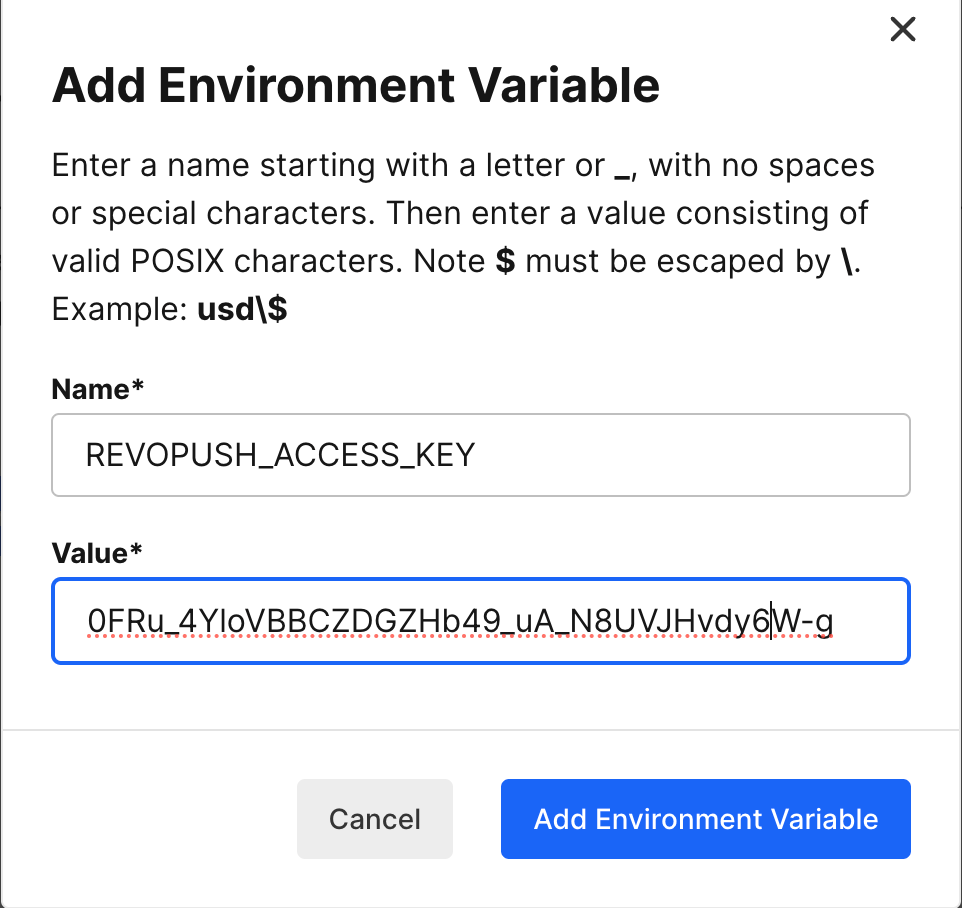Focus the Value input field
This screenshot has height=908, width=962.
tap(480, 621)
